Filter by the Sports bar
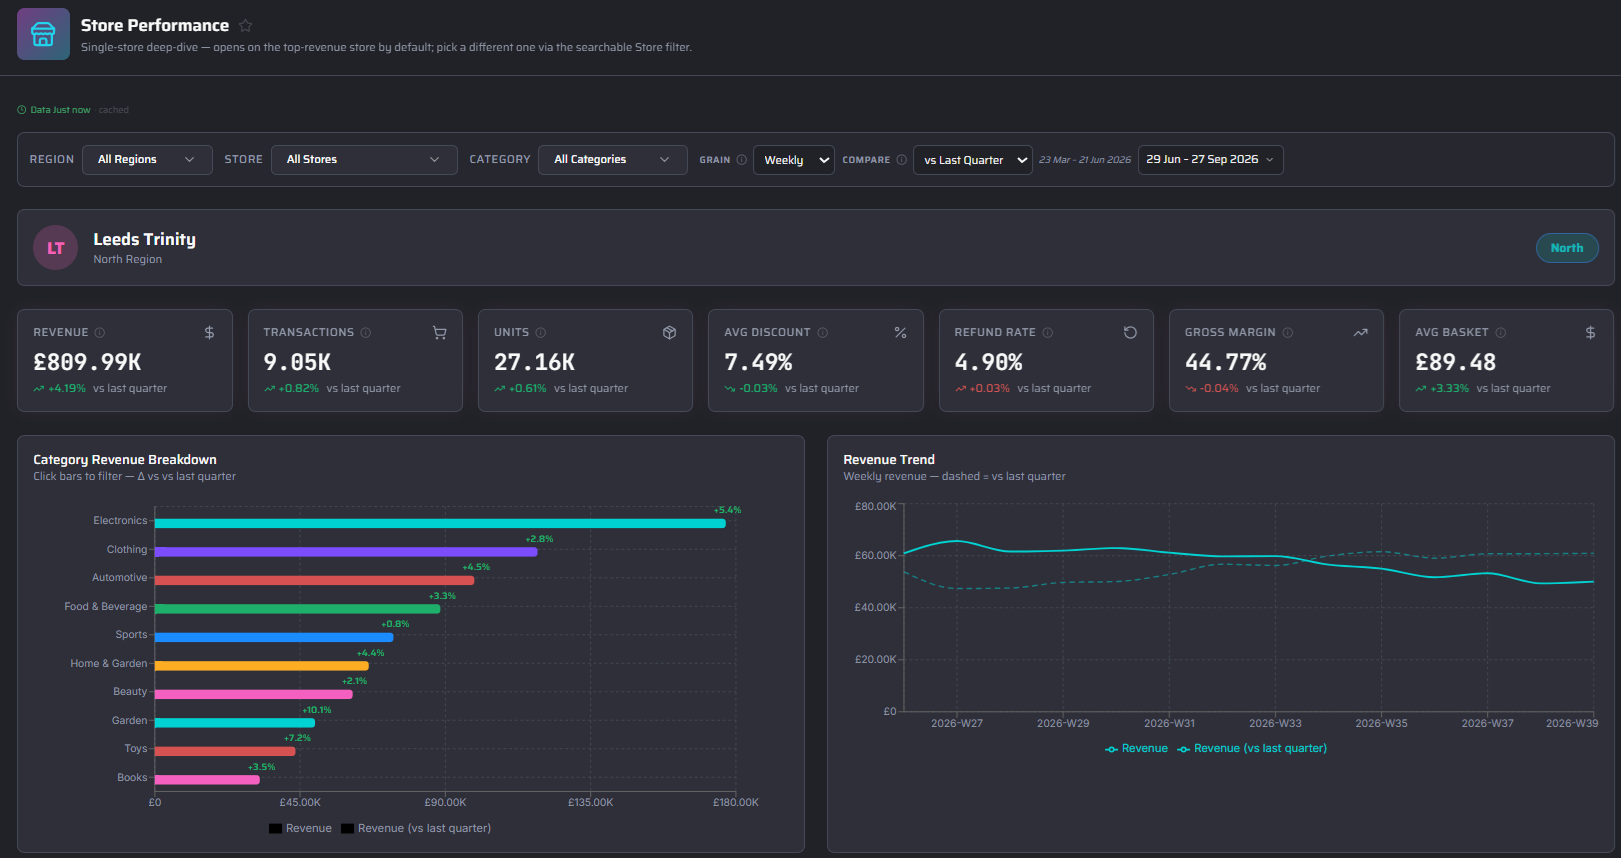This screenshot has height=858, width=1621. [274, 637]
